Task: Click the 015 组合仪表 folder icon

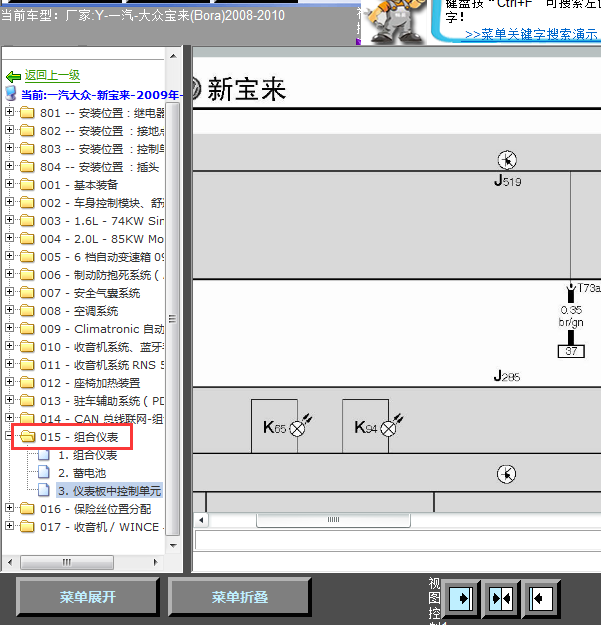Action: [28, 437]
